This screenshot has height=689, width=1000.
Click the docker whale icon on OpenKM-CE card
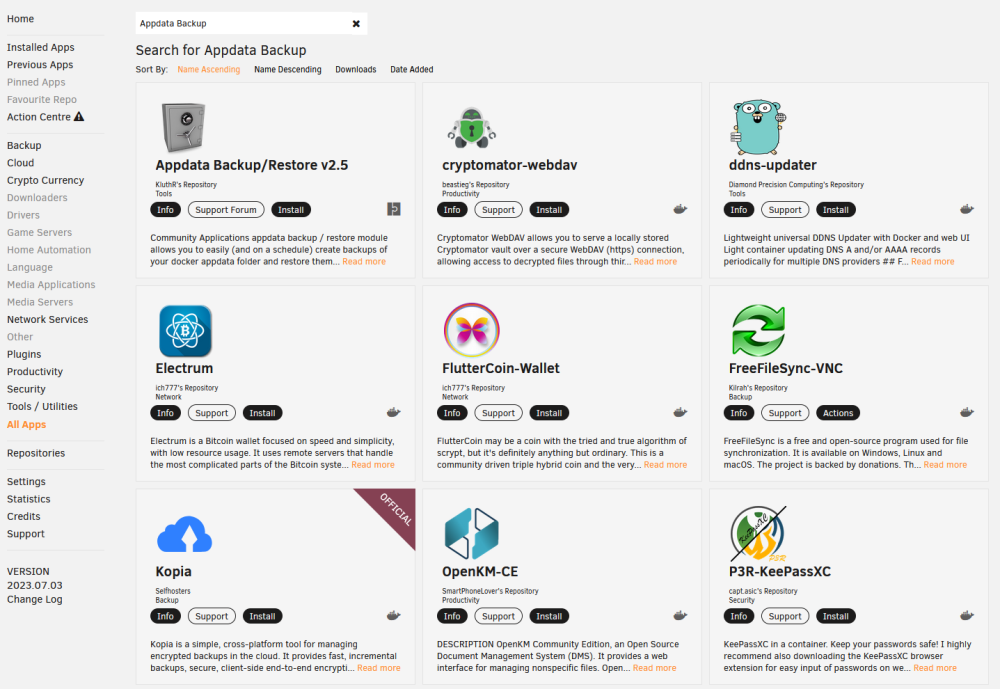(x=680, y=616)
